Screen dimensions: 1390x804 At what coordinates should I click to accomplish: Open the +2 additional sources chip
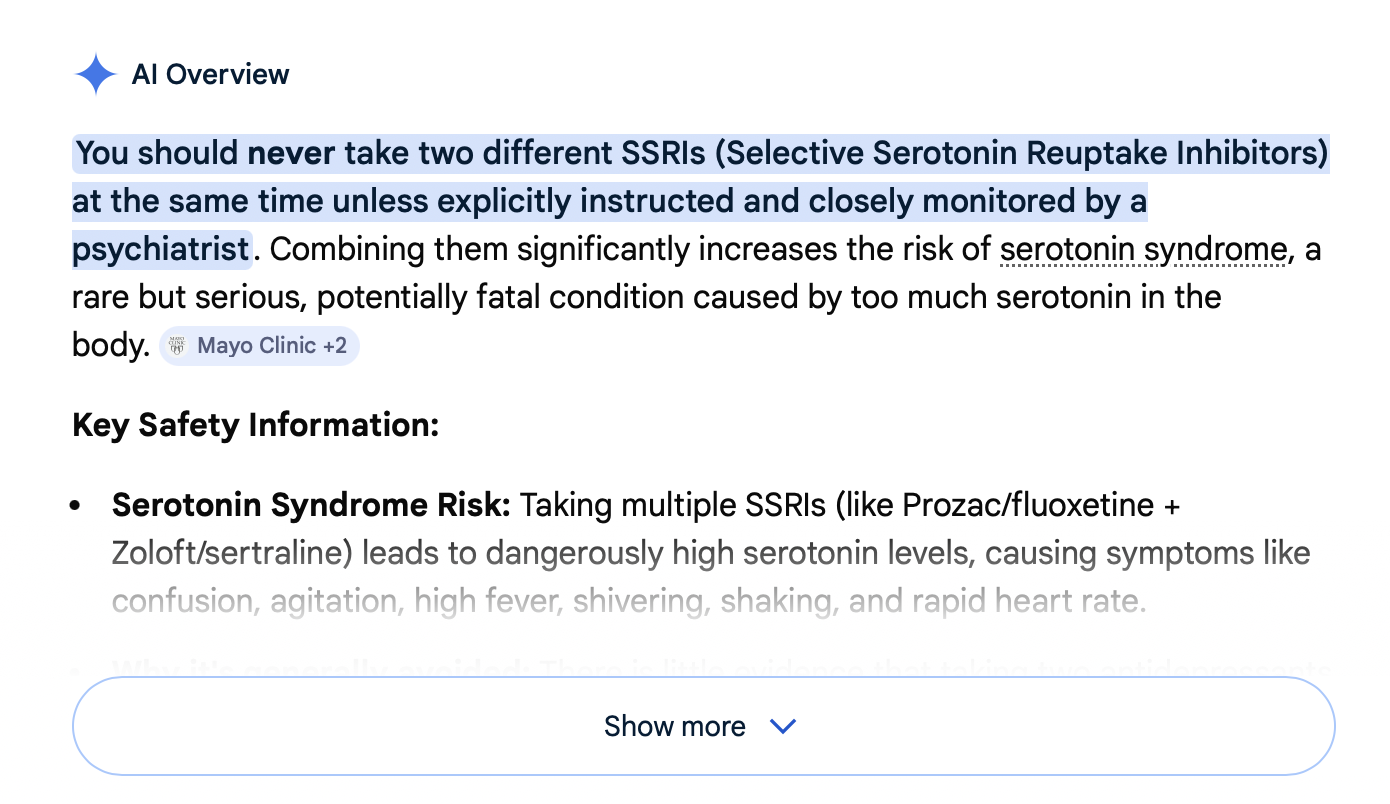pyautogui.click(x=334, y=346)
